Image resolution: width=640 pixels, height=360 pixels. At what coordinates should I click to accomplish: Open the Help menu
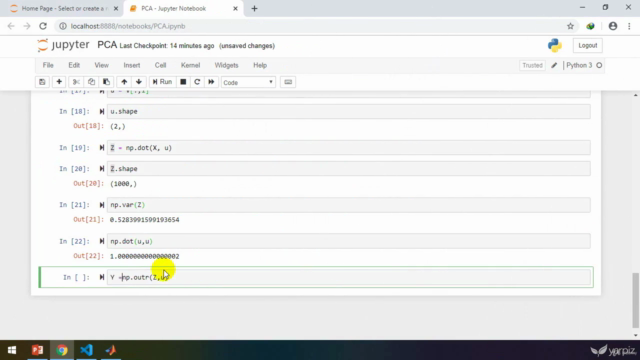pyautogui.click(x=260, y=65)
